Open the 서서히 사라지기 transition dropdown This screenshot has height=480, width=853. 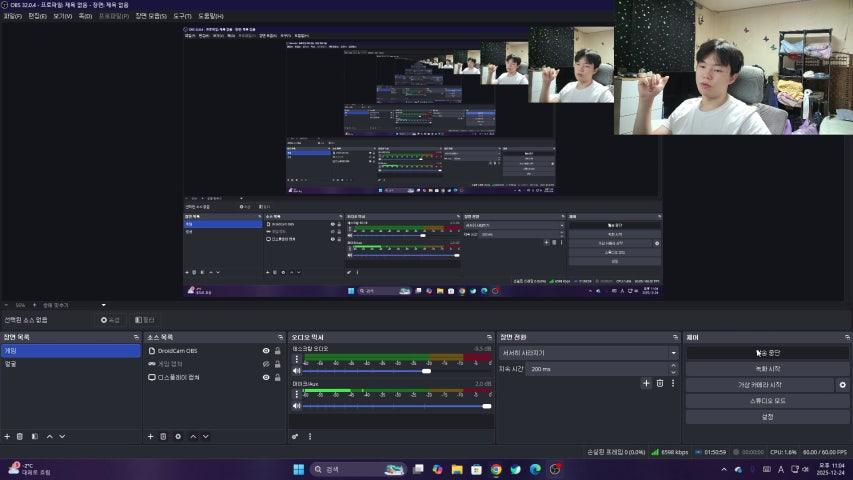tap(587, 353)
